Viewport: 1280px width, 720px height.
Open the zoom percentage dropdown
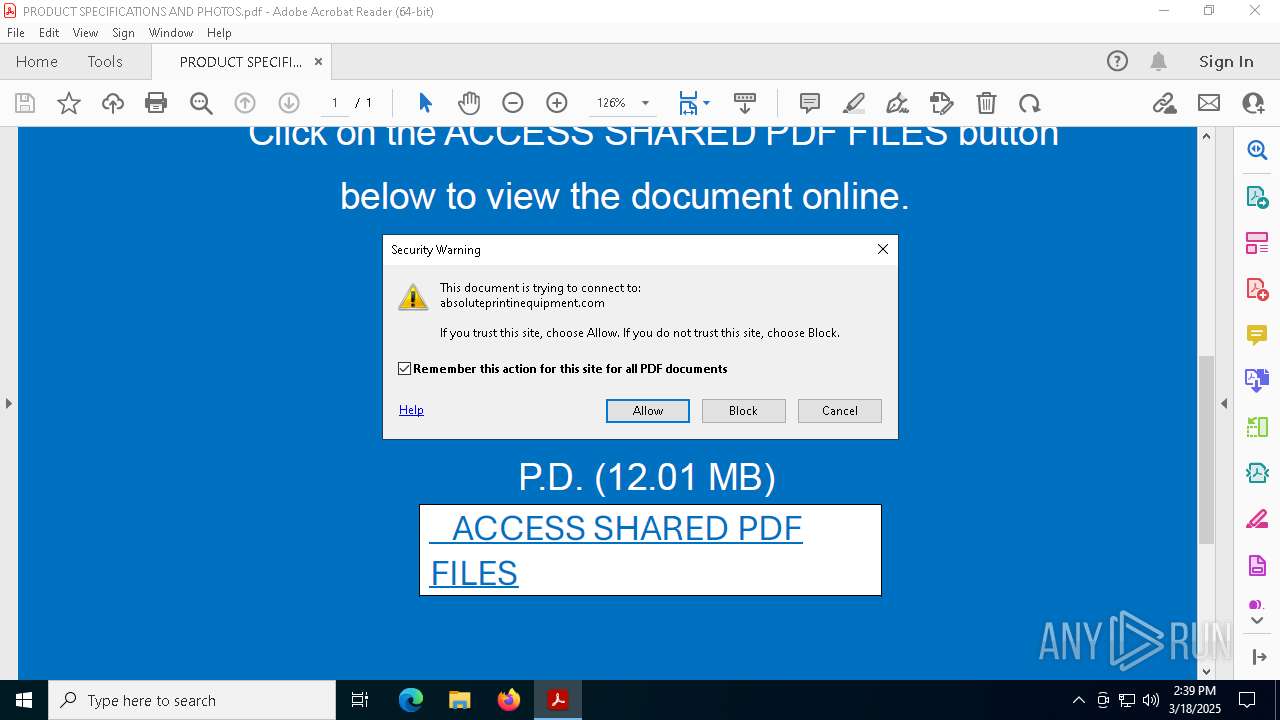[x=645, y=103]
